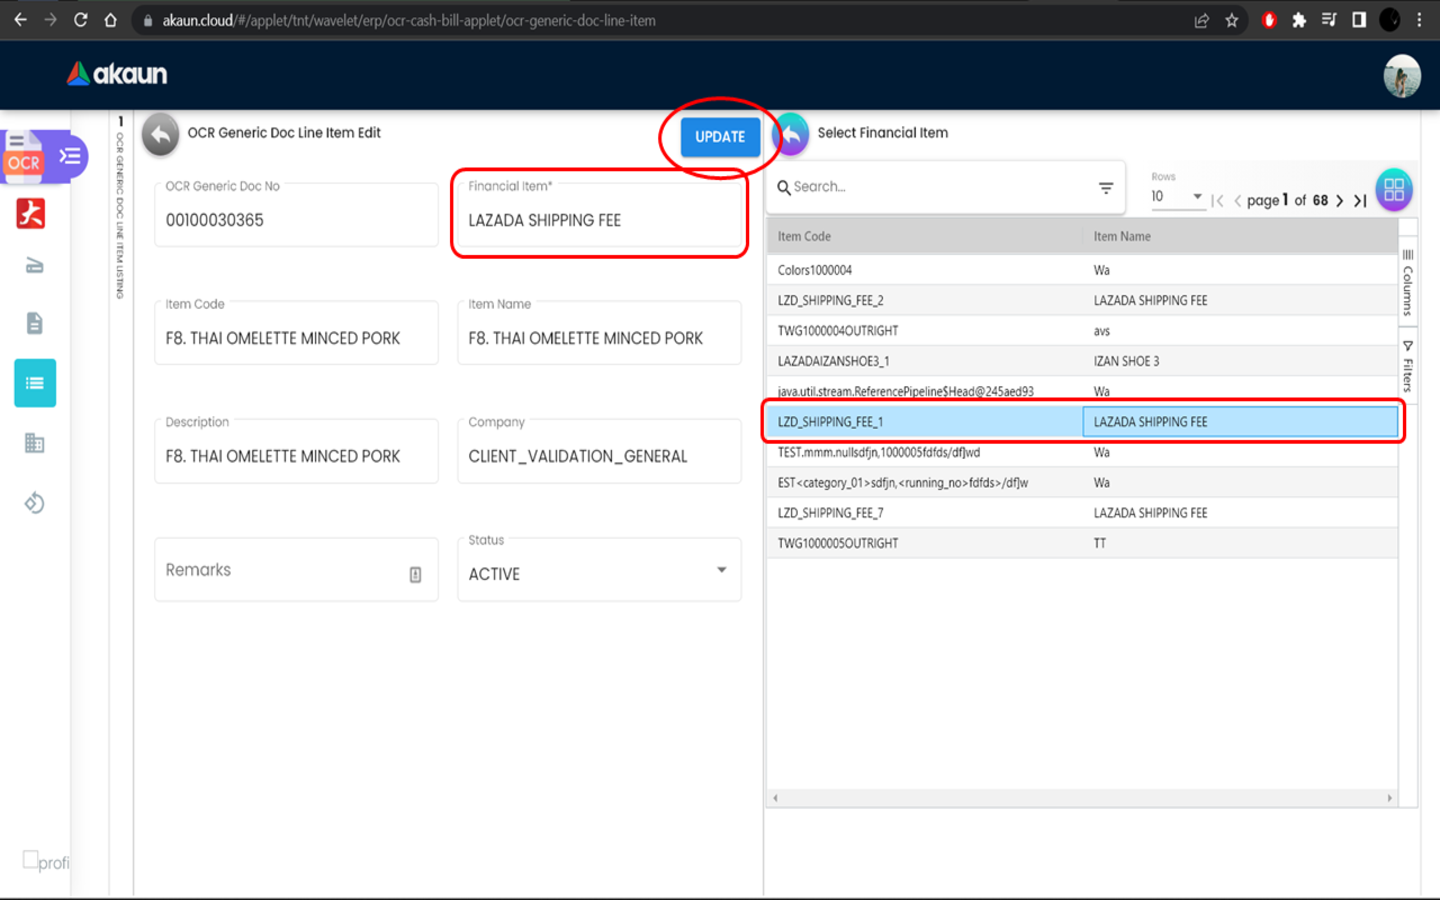Click the blue UPDATE button
Screen dimensions: 1440x900
(x=719, y=137)
